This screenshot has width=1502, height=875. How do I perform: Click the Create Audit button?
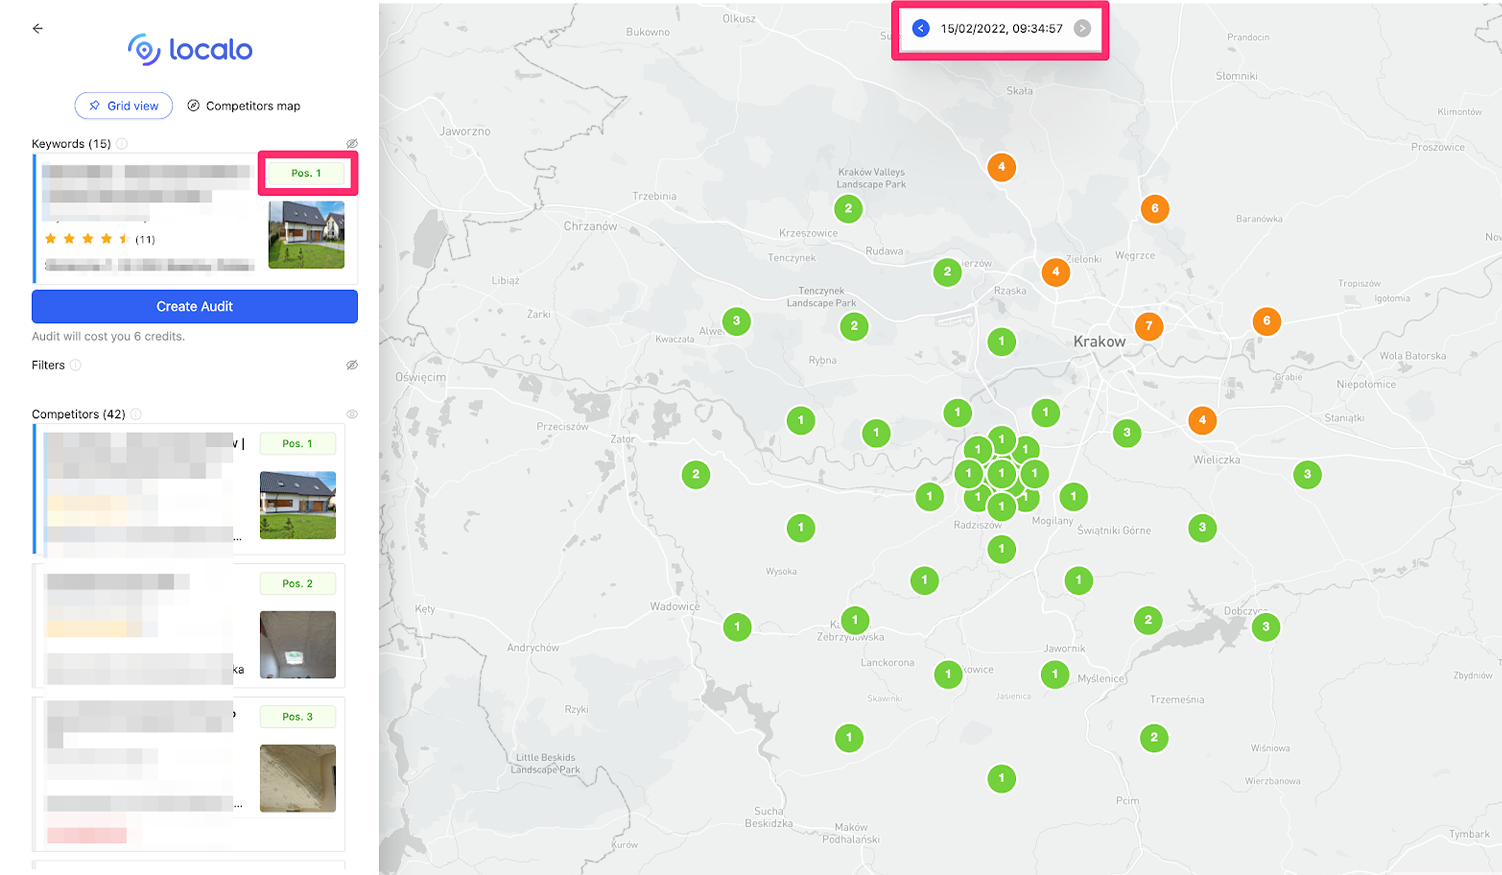click(x=194, y=307)
